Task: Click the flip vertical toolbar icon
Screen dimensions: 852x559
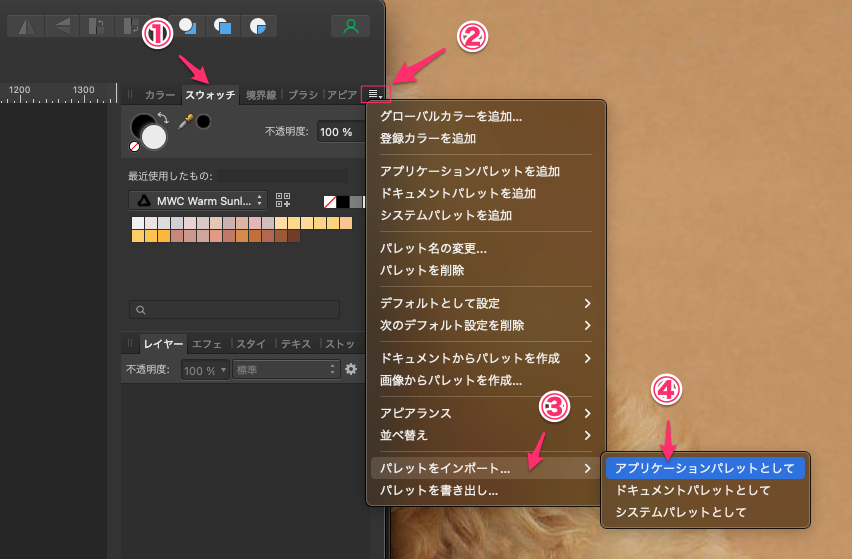Action: (61, 26)
